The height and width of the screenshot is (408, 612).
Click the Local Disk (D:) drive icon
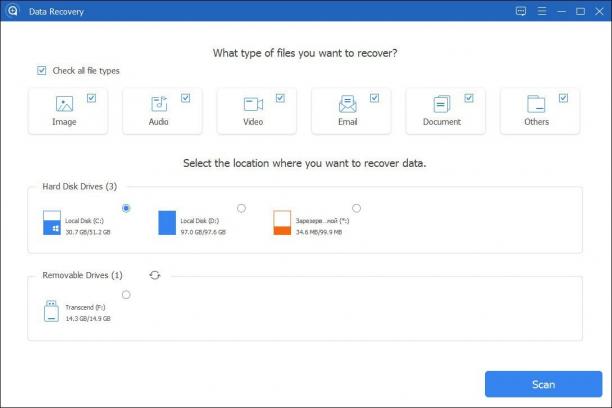pos(167,223)
